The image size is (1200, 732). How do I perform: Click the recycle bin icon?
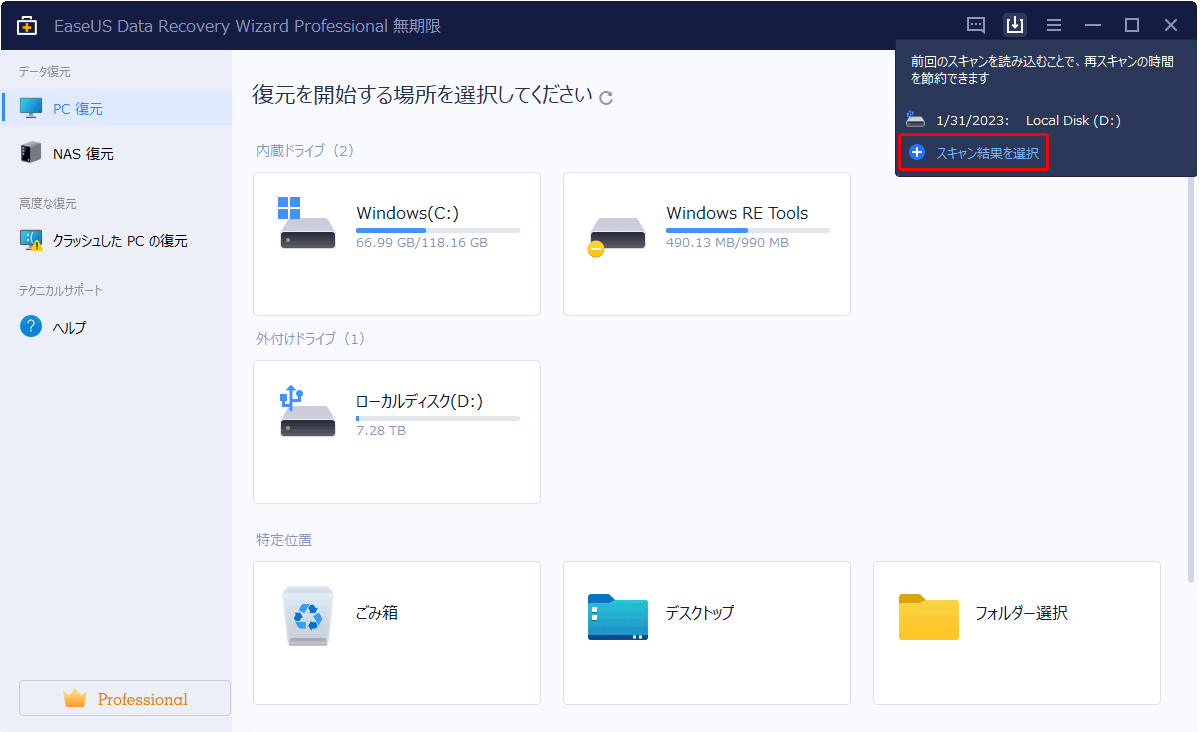pos(308,616)
